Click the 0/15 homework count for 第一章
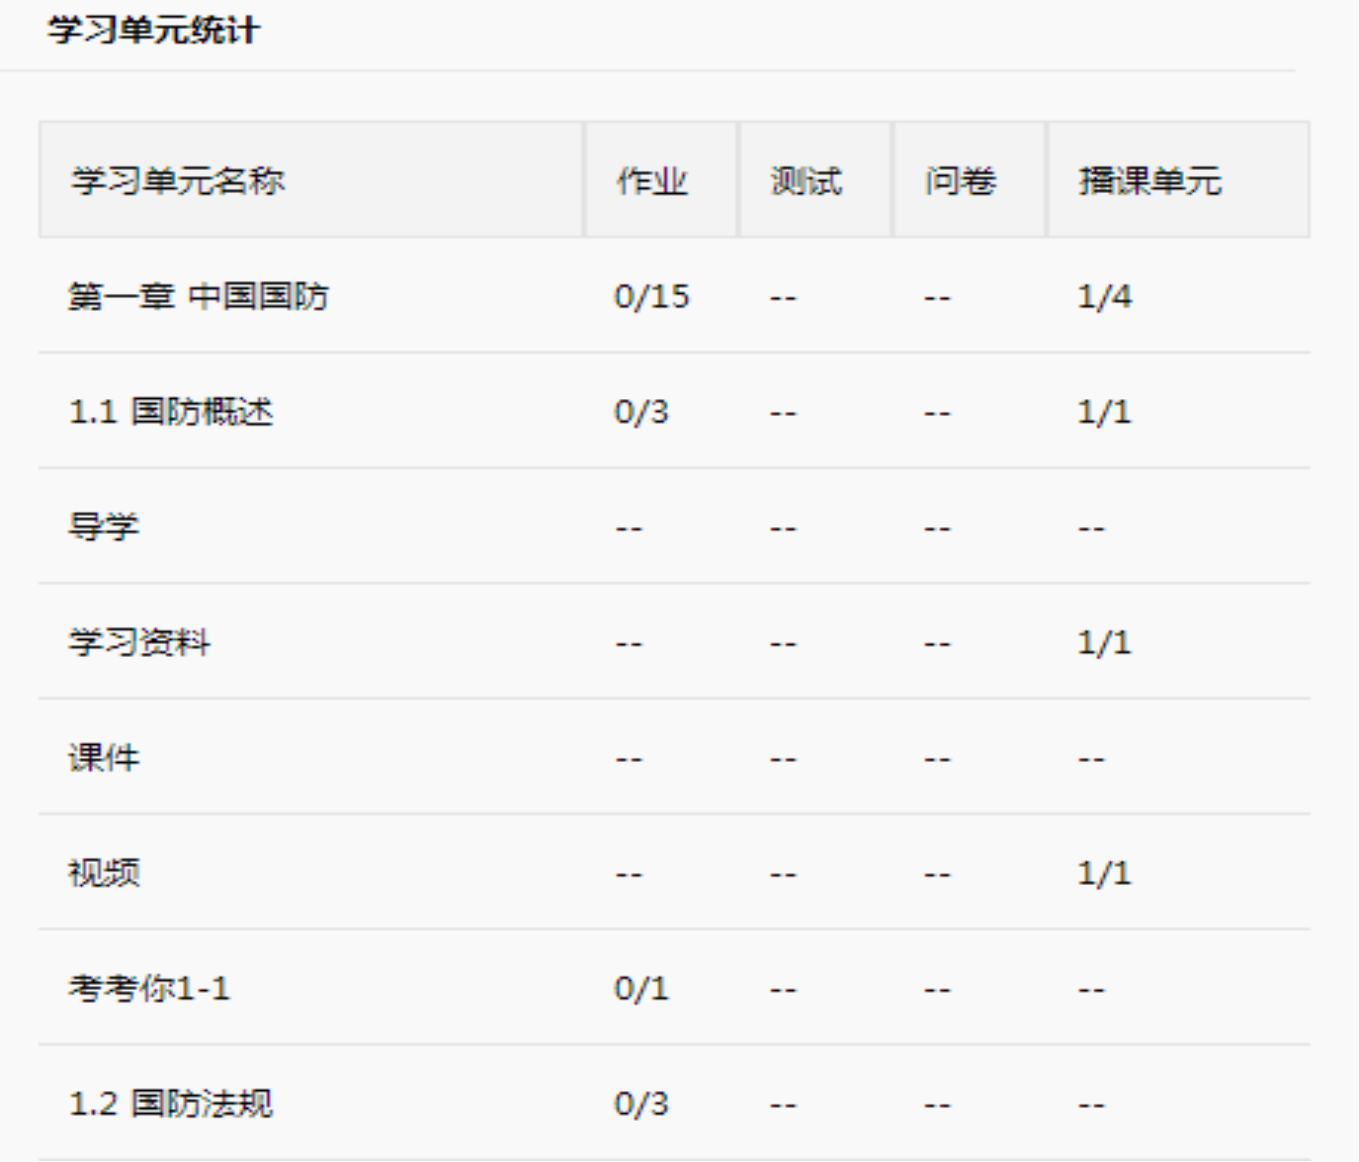 click(652, 296)
